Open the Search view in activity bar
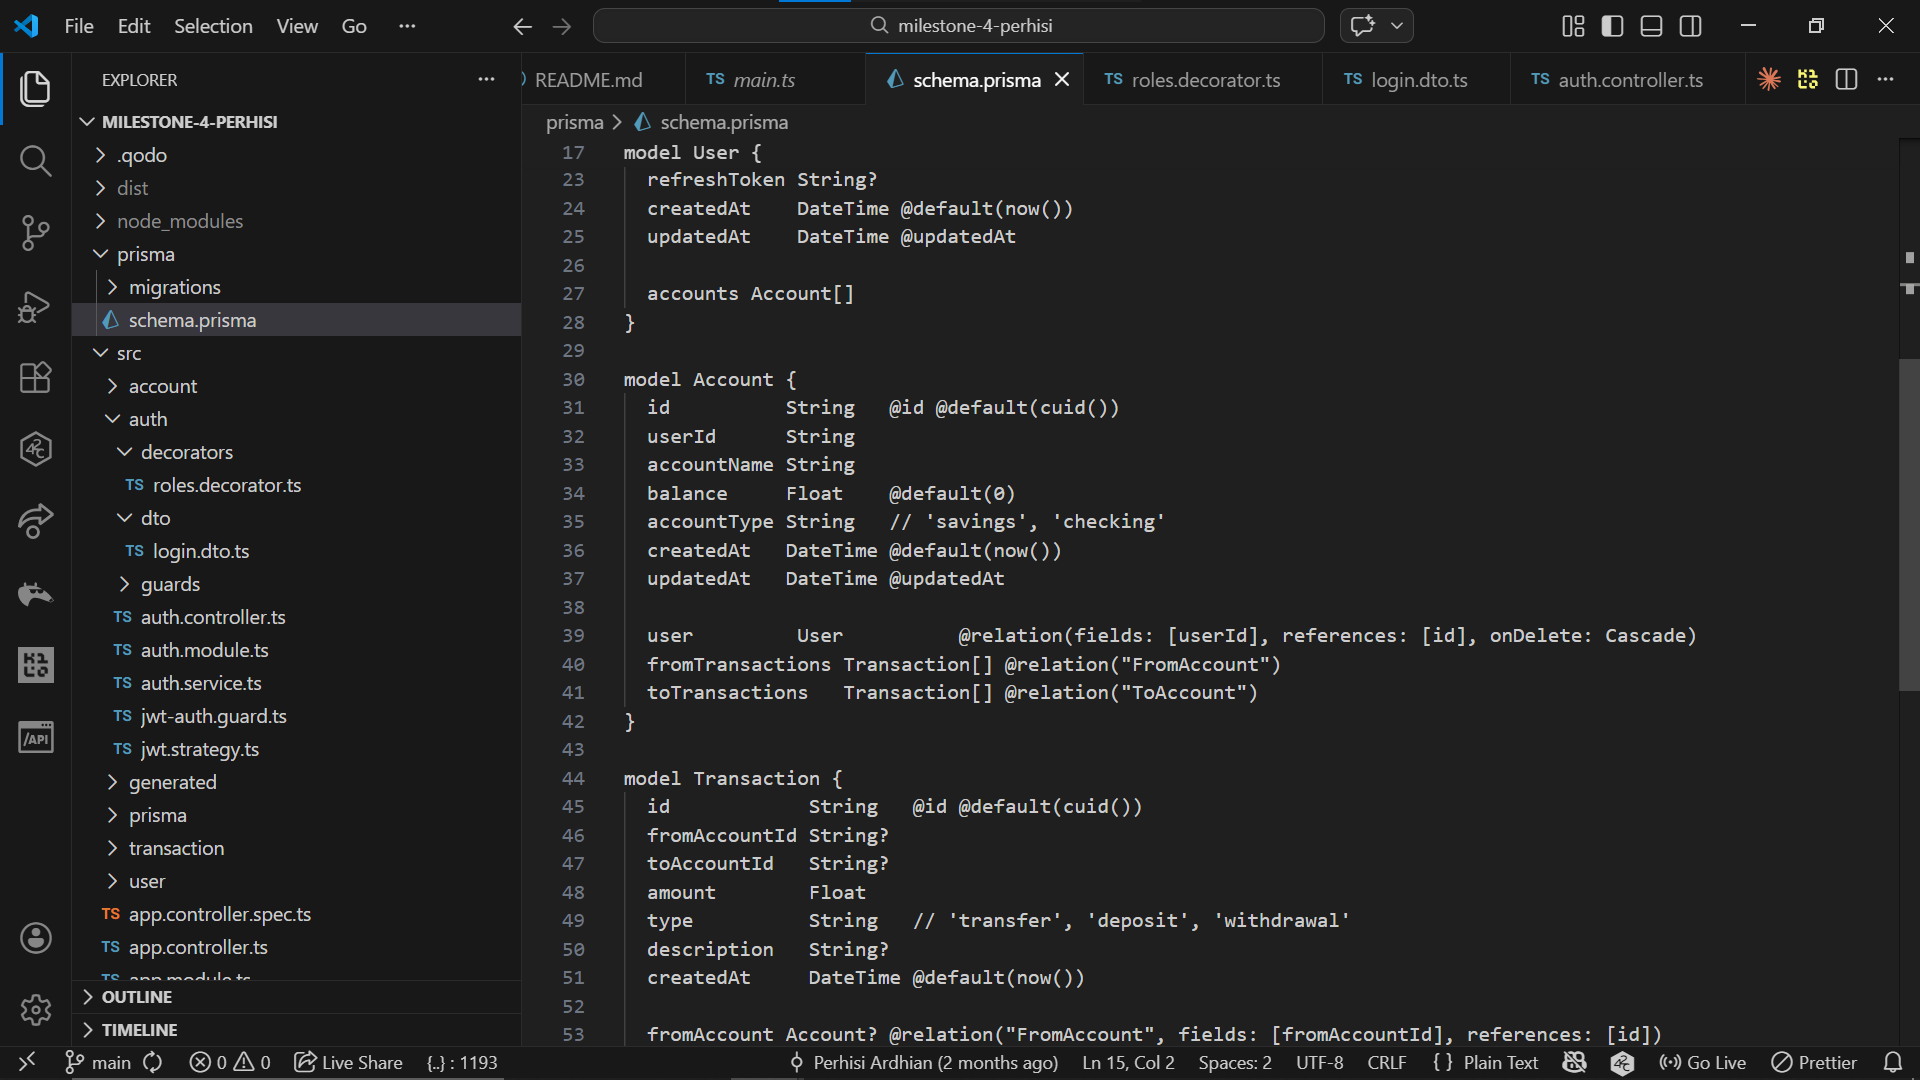This screenshot has width=1920, height=1080. click(x=35, y=160)
